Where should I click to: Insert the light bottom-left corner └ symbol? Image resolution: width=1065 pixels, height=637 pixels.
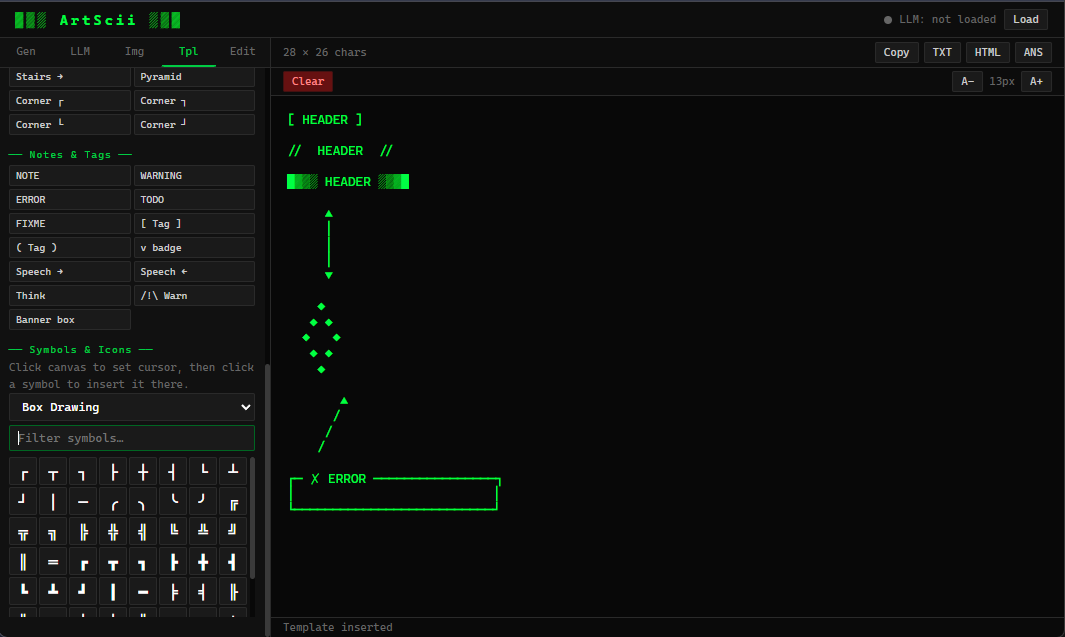202,471
